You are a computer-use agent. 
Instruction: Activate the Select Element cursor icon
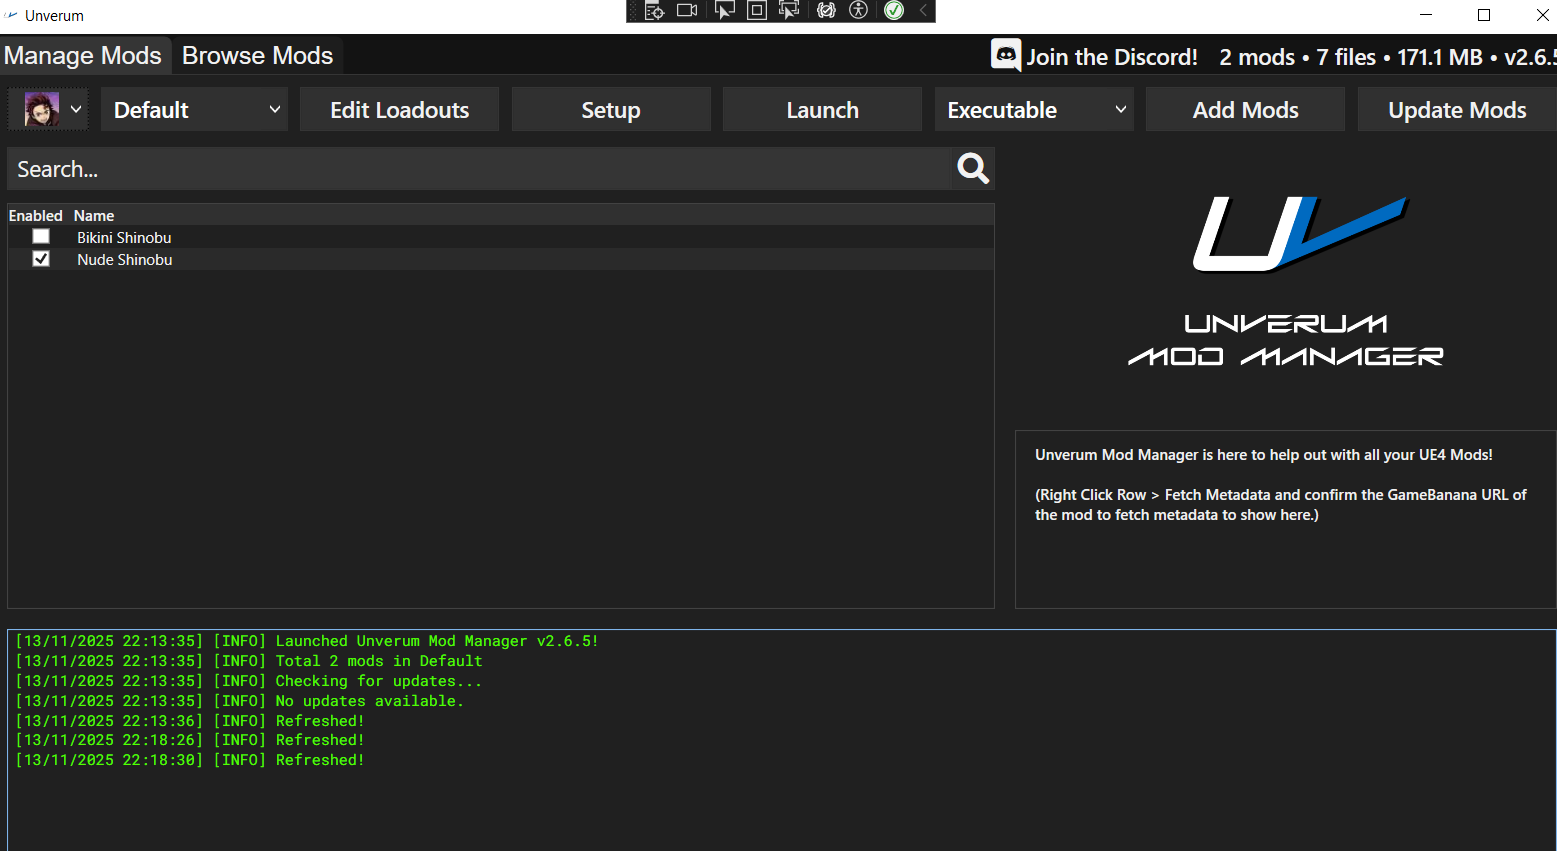[x=724, y=11]
